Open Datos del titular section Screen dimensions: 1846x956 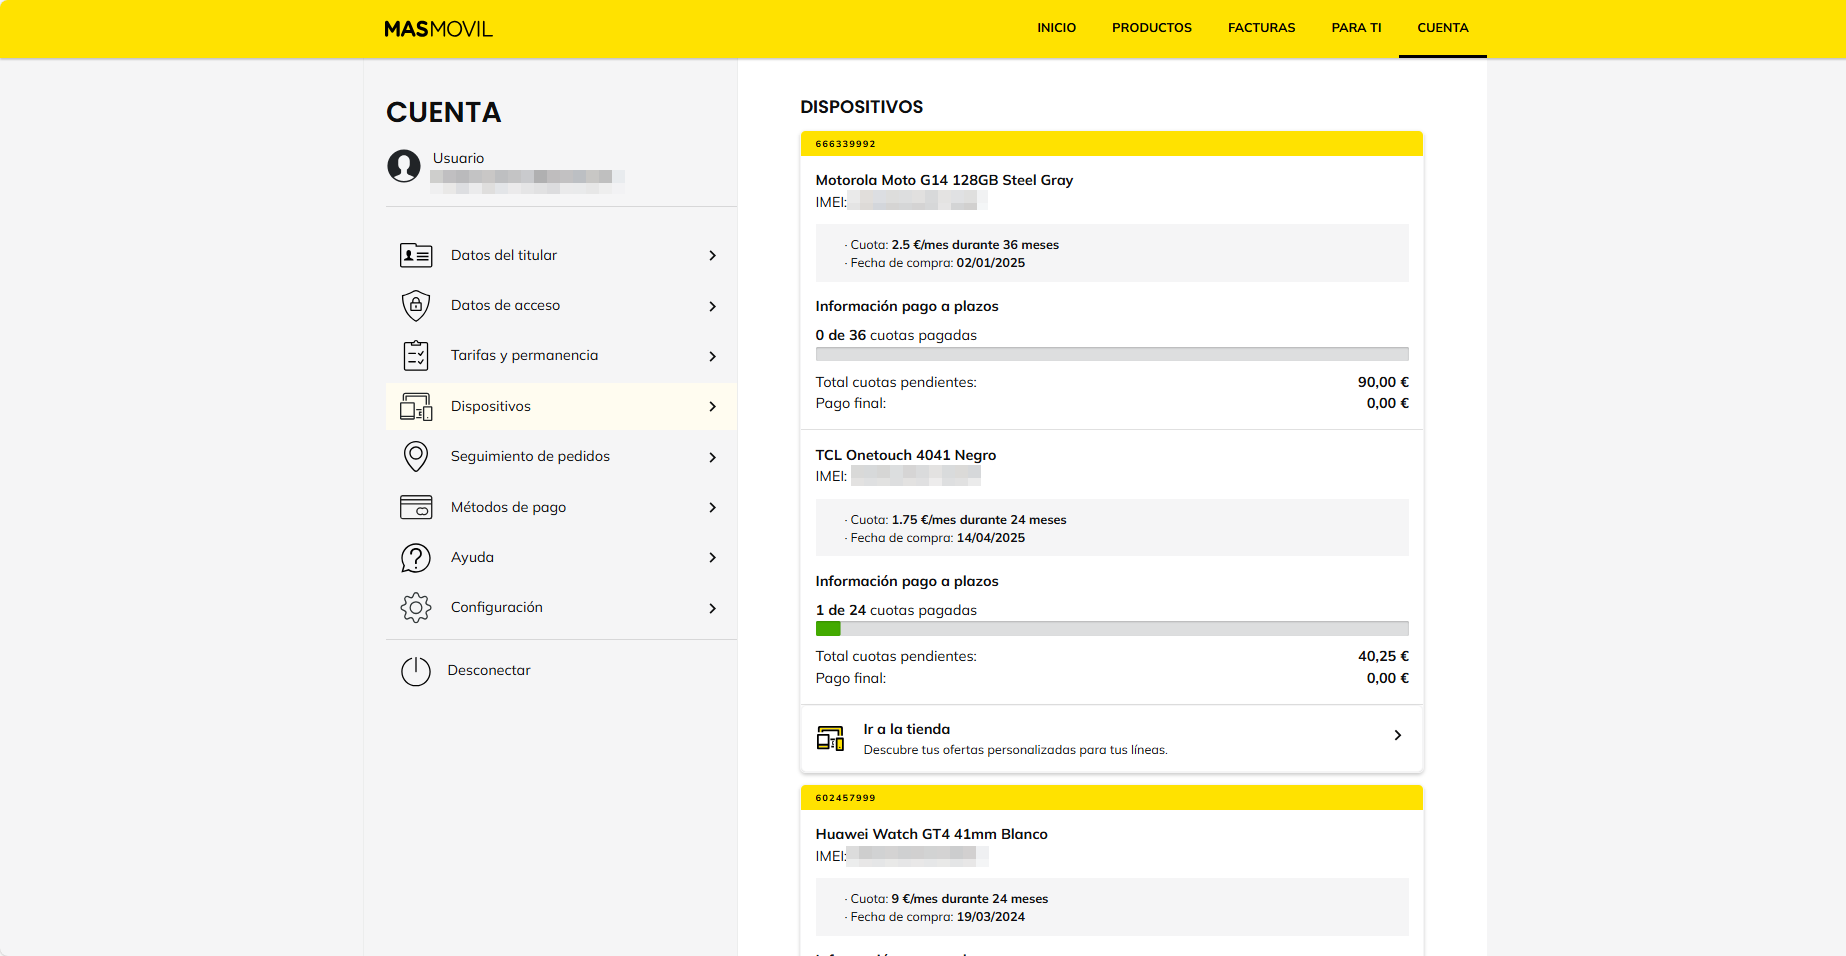[x=561, y=255]
